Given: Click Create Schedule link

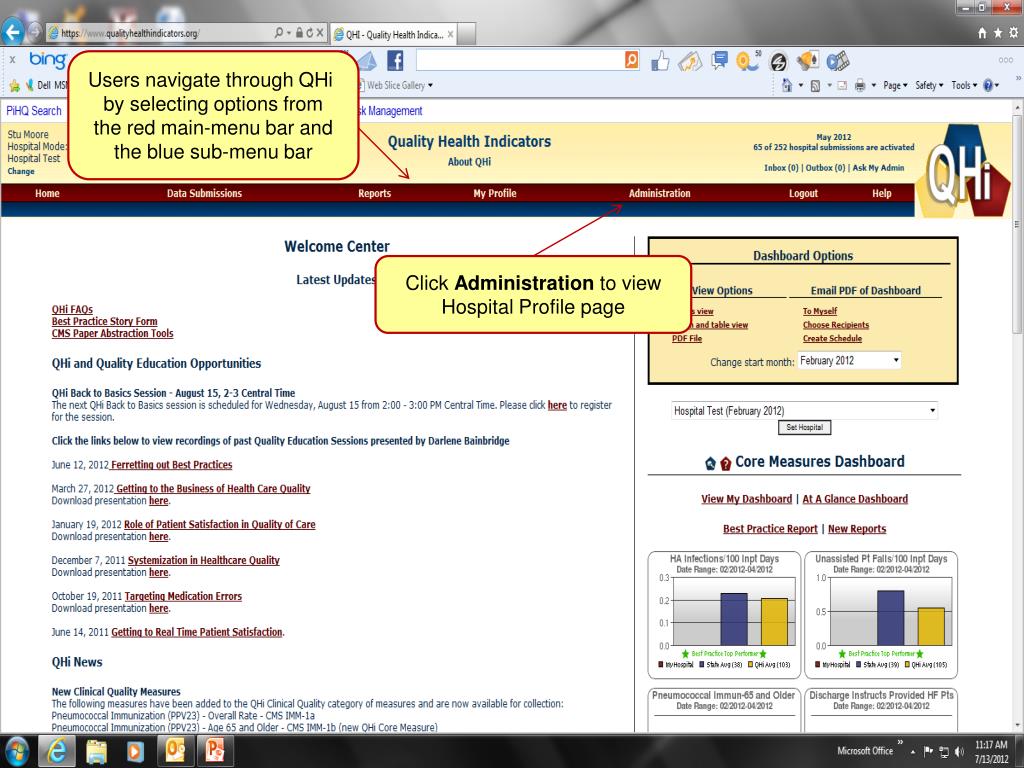Looking at the screenshot, I should [x=832, y=338].
